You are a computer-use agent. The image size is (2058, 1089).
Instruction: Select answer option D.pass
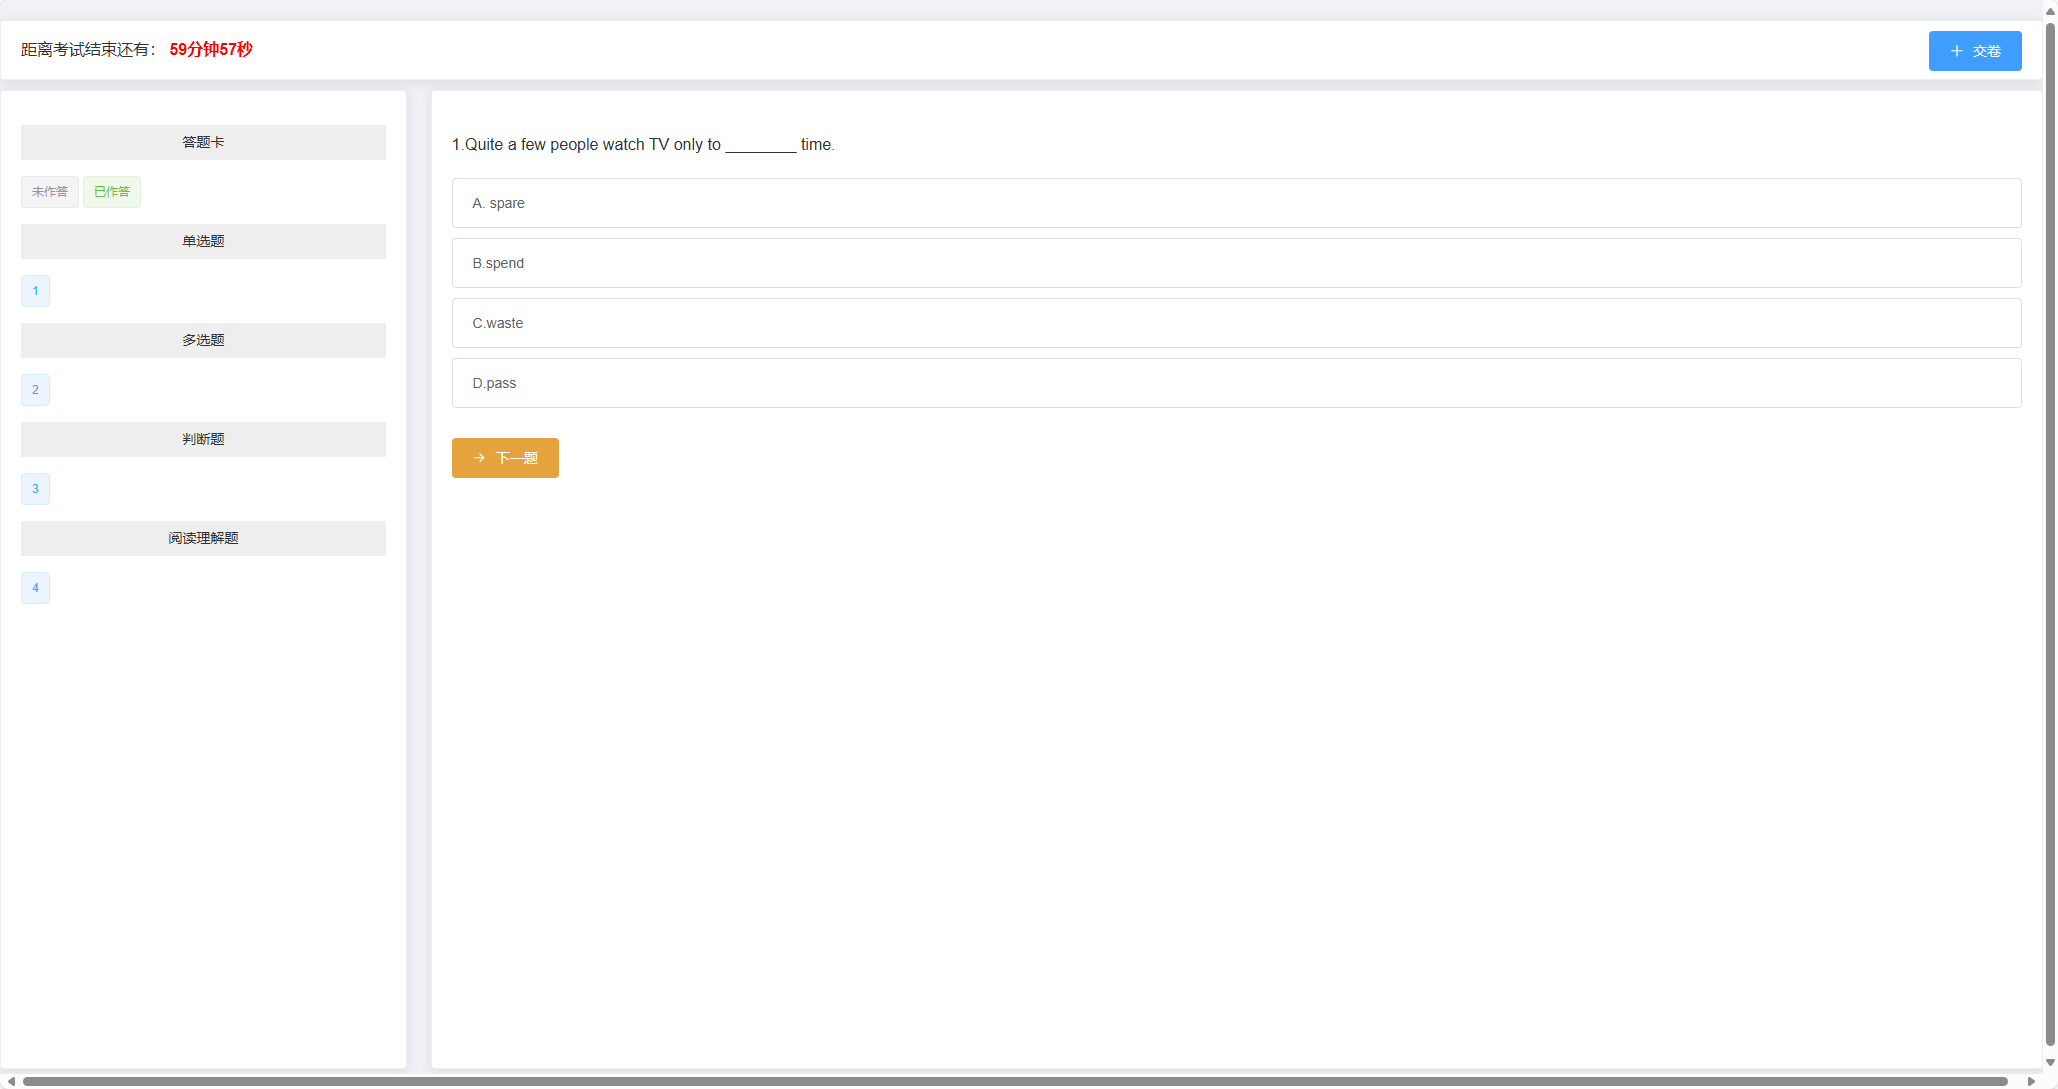(x=1236, y=383)
